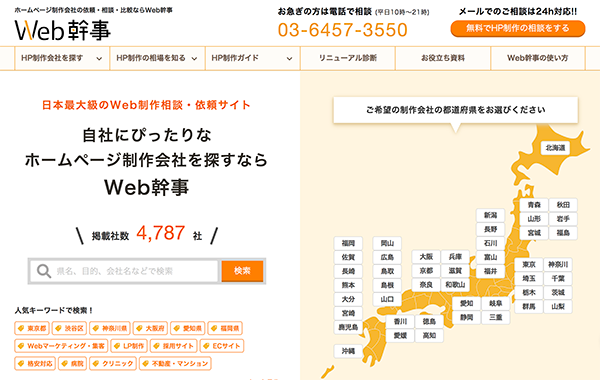This screenshot has height=380, width=600.
Task: Open the リニューアル診断 menu item
Action: [x=348, y=58]
